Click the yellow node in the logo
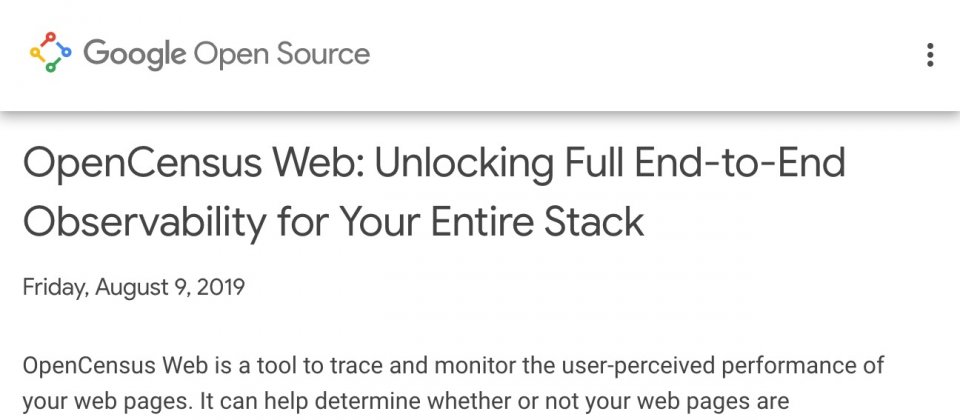The width and height of the screenshot is (960, 420). click(35, 53)
